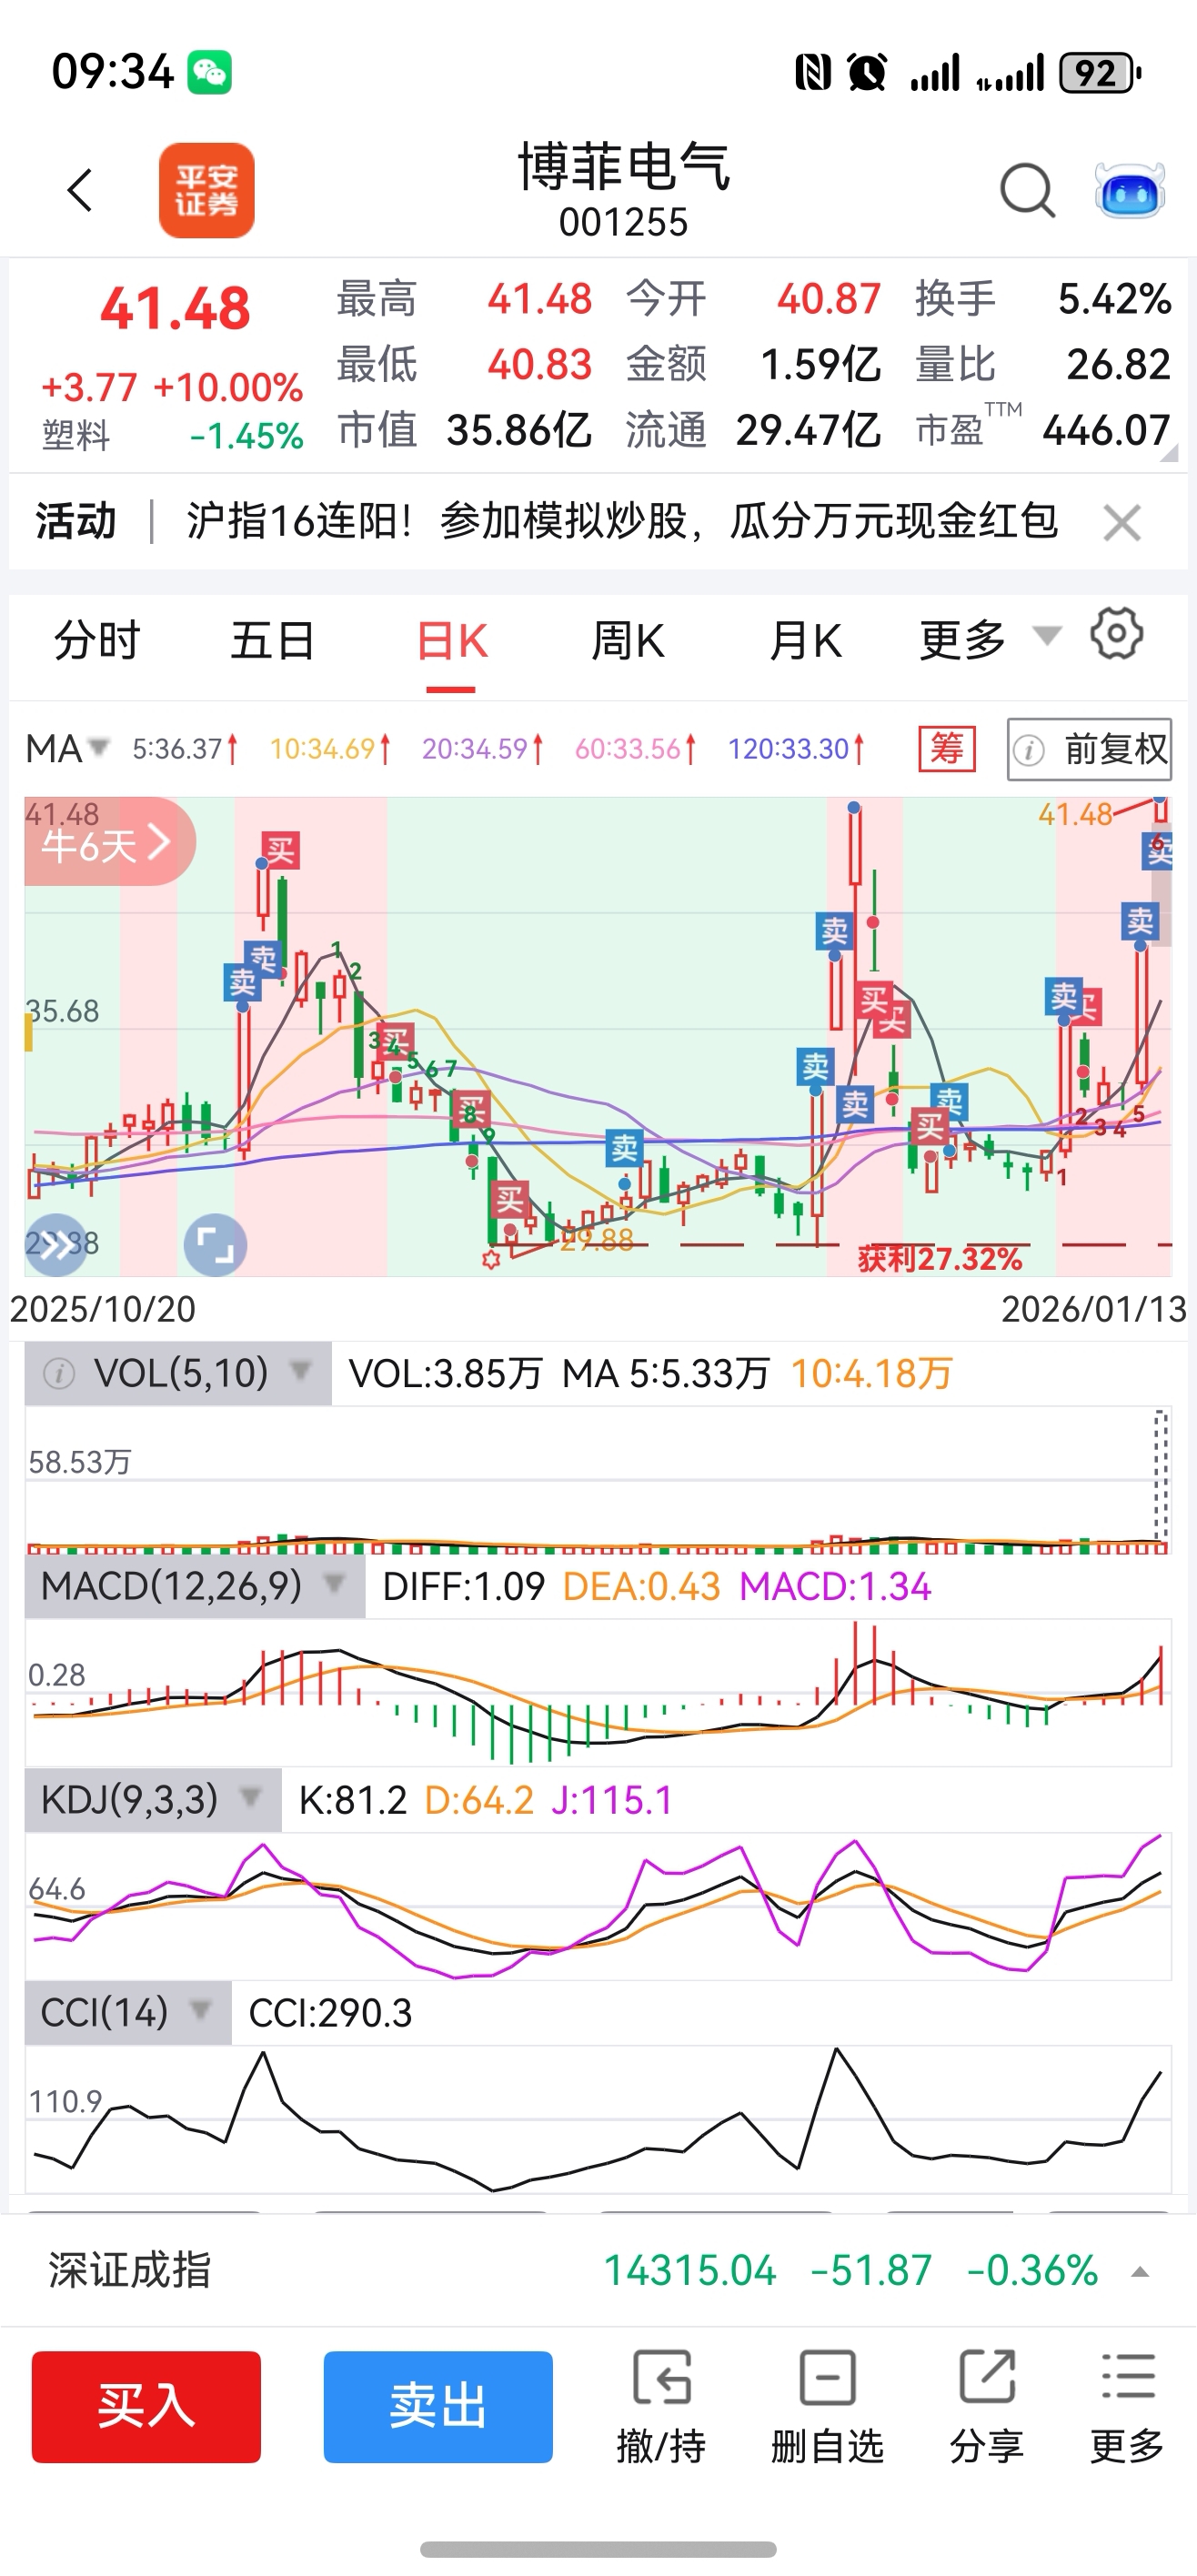Tap the CCI:290.3 reading
Viewport: 1197px width, 2576px height.
pos(330,2013)
